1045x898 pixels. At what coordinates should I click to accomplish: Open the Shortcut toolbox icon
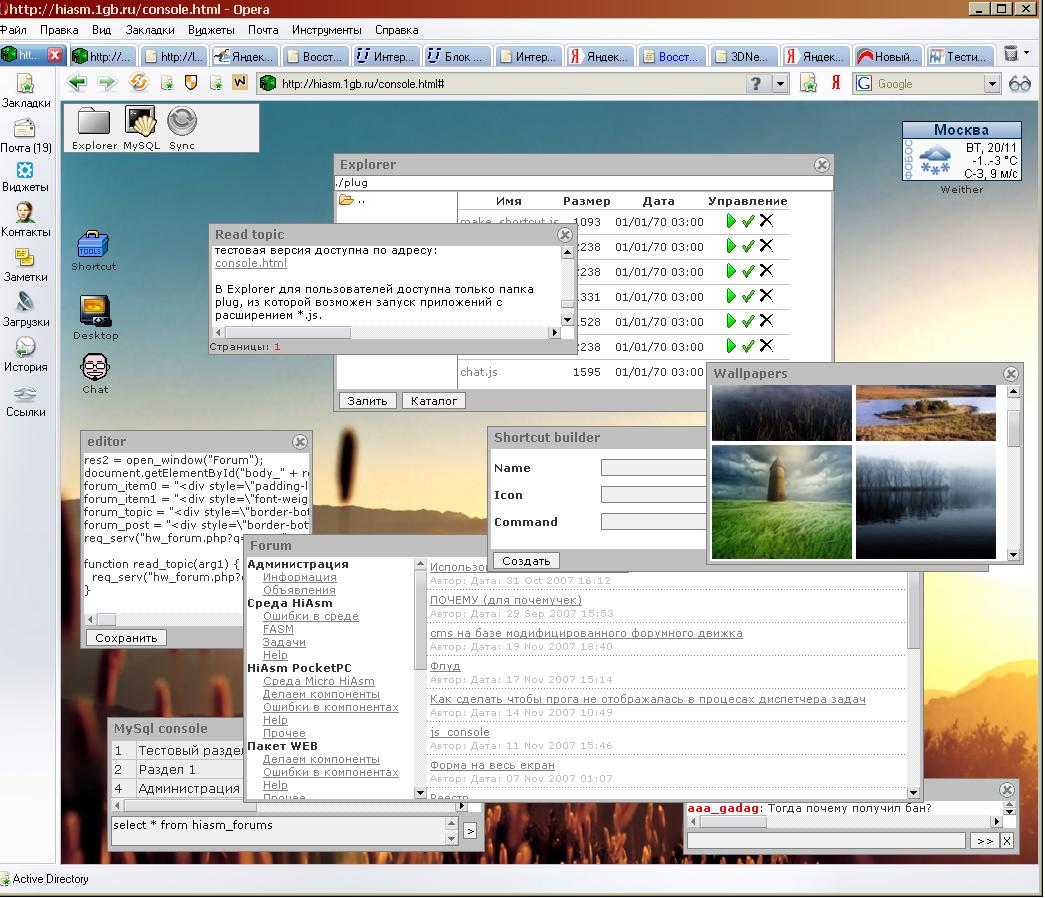click(93, 244)
